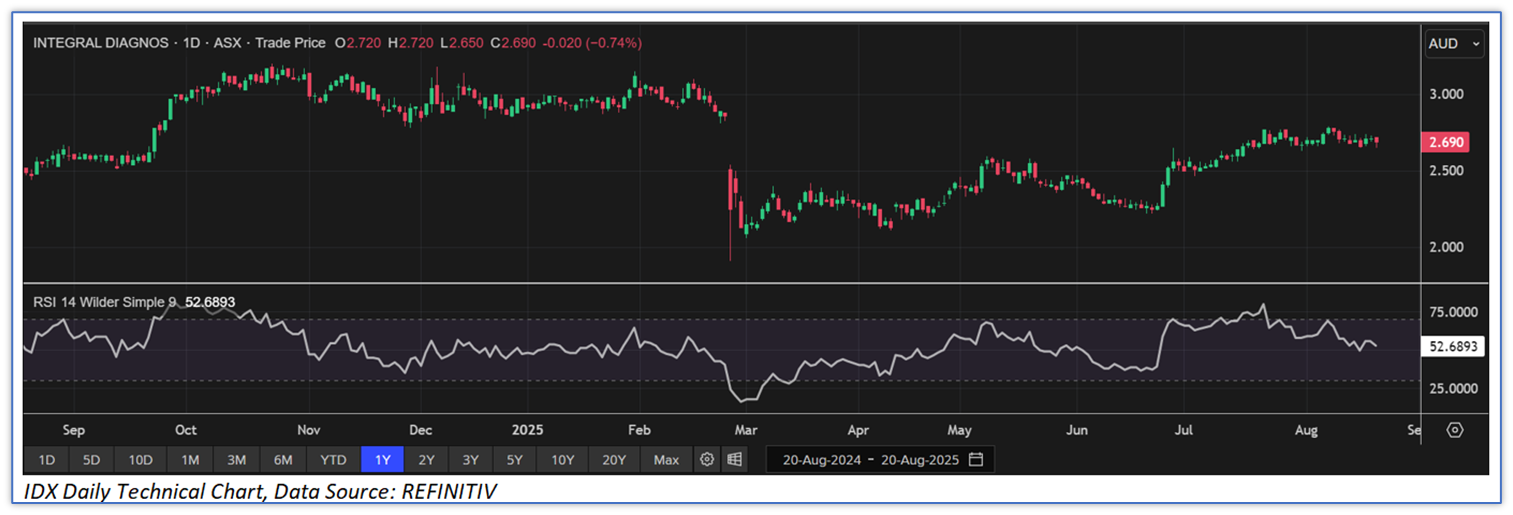Select the 1D time range

[46, 460]
